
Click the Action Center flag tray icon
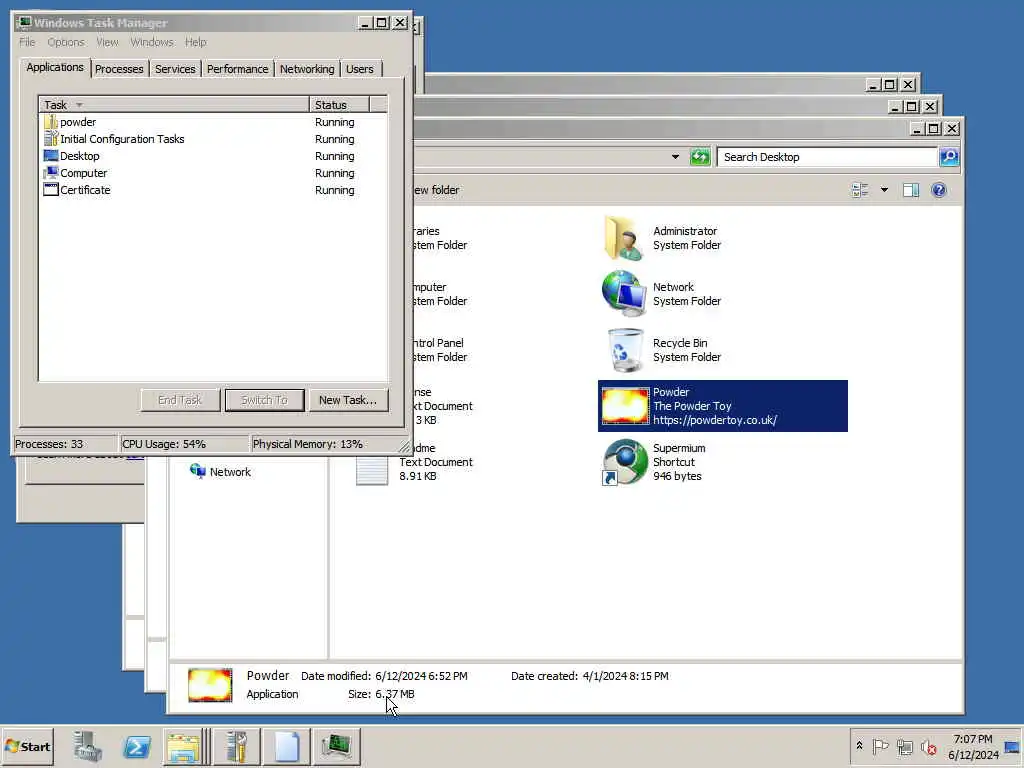(x=880, y=746)
